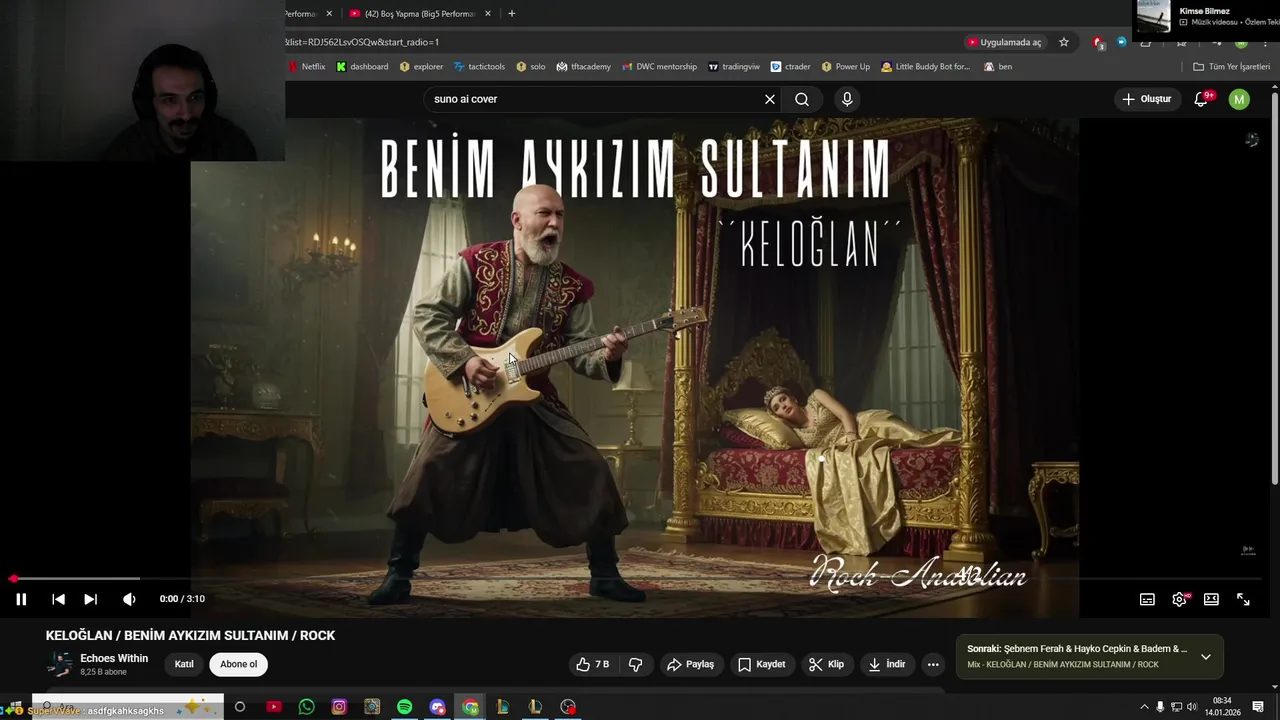Viewport: 1280px width, 720px height.
Task: Open the taskbar volume control
Action: [1192, 707]
